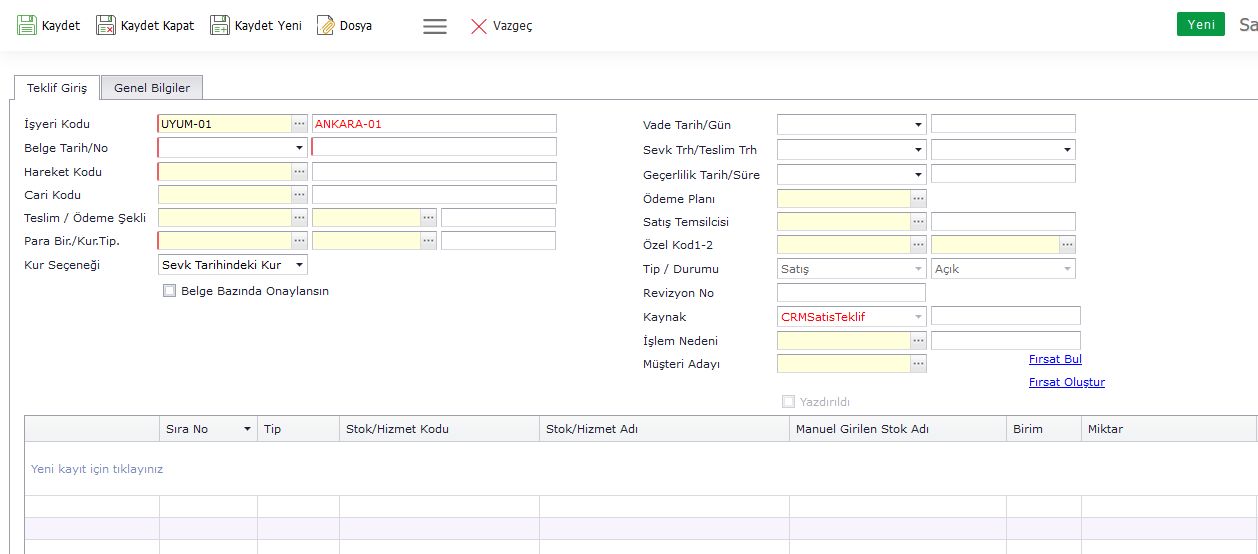Viewport: 1258px width, 554px height.
Task: Click the Kaydet Kapat toolbar icon
Action: tap(106, 26)
